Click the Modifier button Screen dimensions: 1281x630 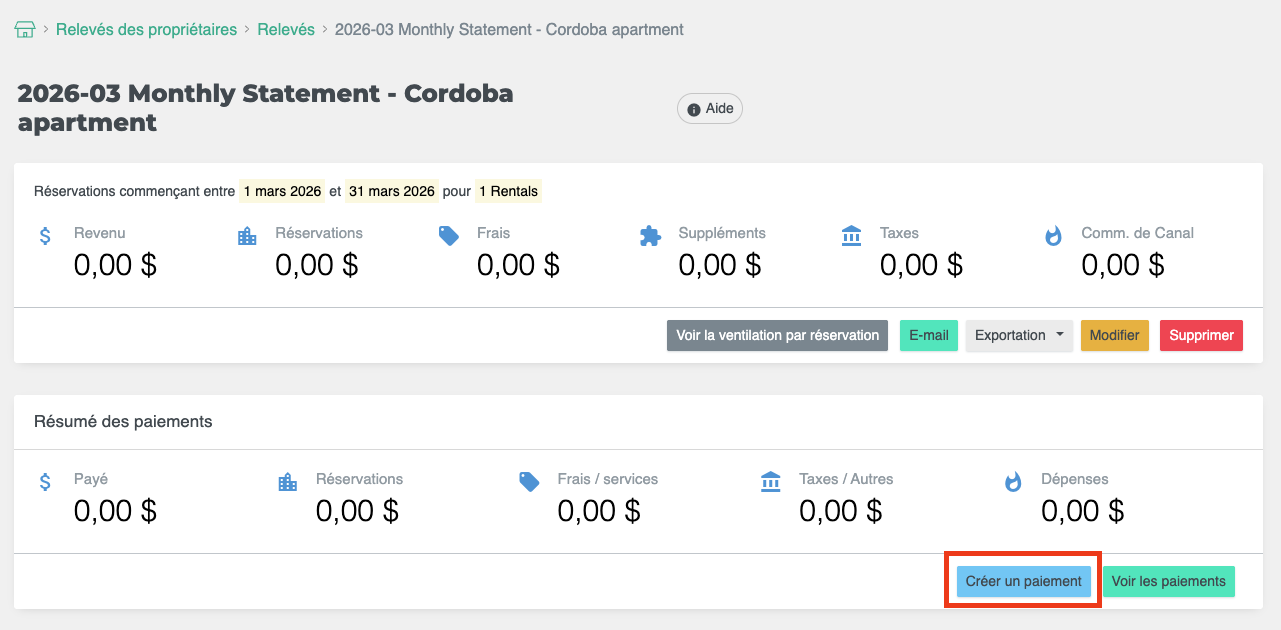pyautogui.click(x=1114, y=335)
